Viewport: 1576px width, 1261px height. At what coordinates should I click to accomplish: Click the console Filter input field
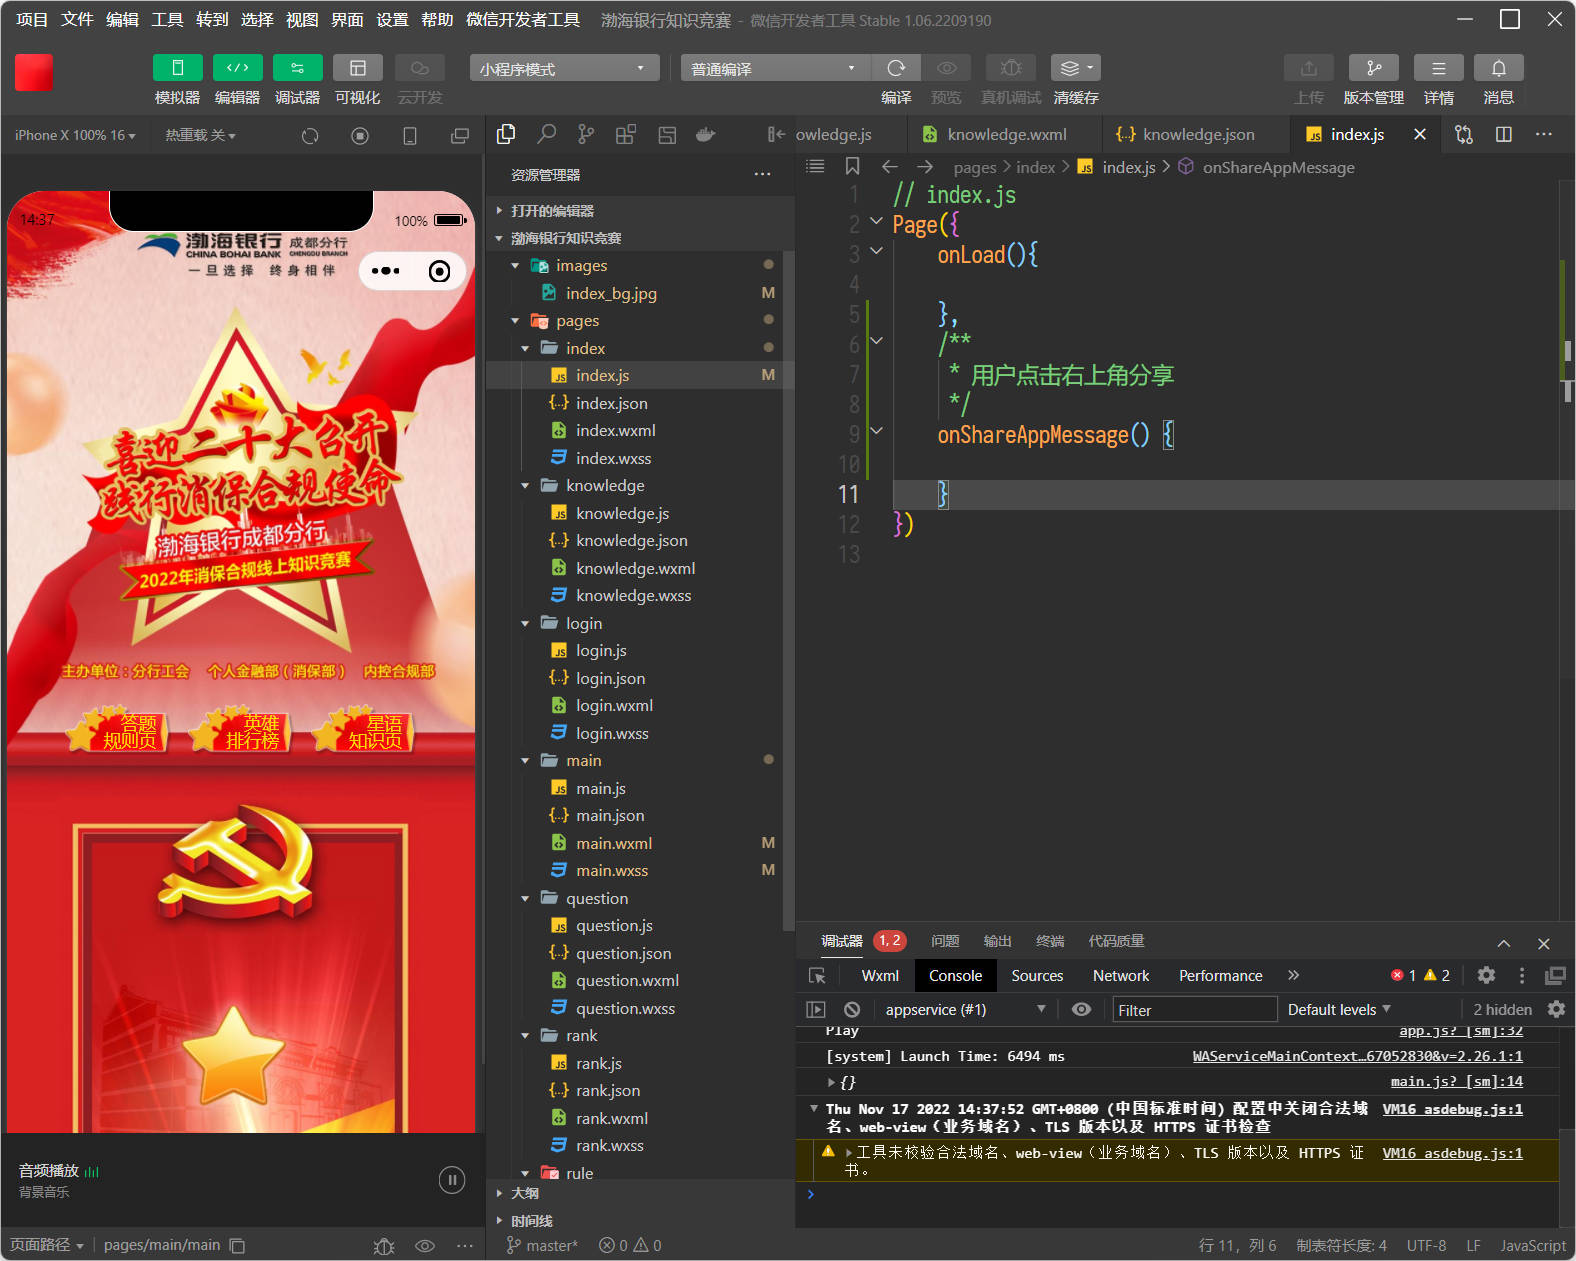(x=1194, y=1010)
